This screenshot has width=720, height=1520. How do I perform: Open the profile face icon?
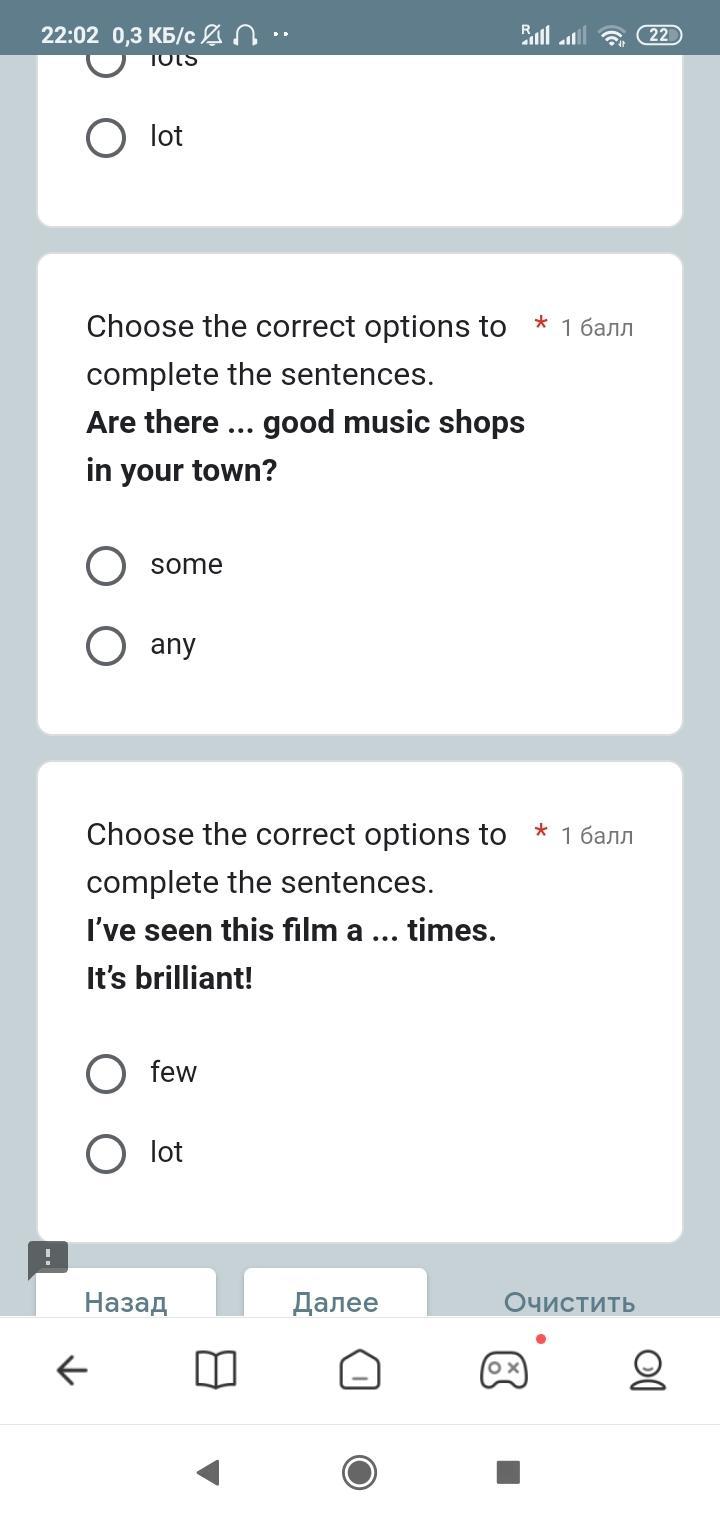(647, 1369)
